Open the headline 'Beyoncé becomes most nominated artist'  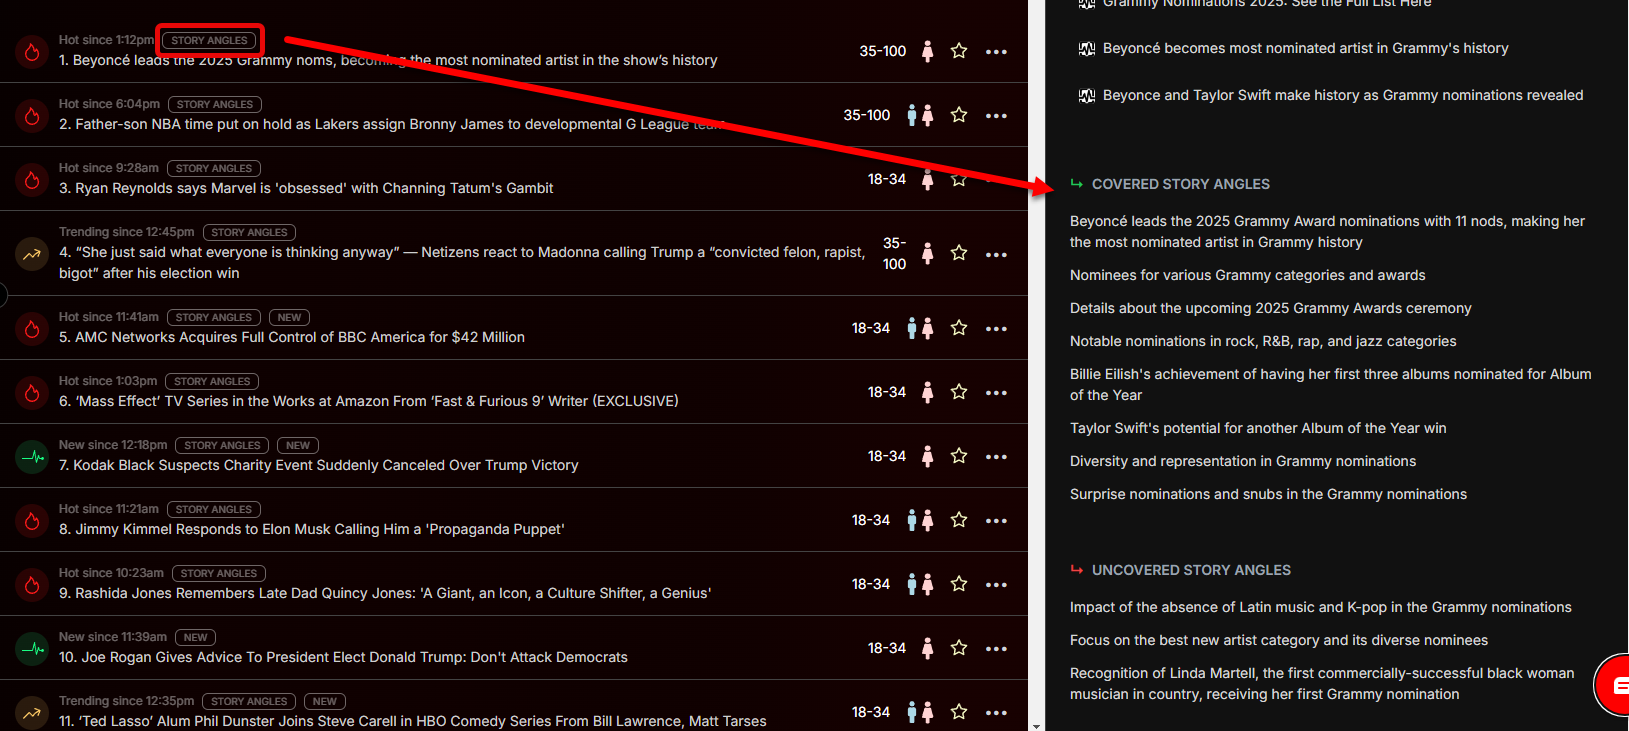(x=1305, y=48)
